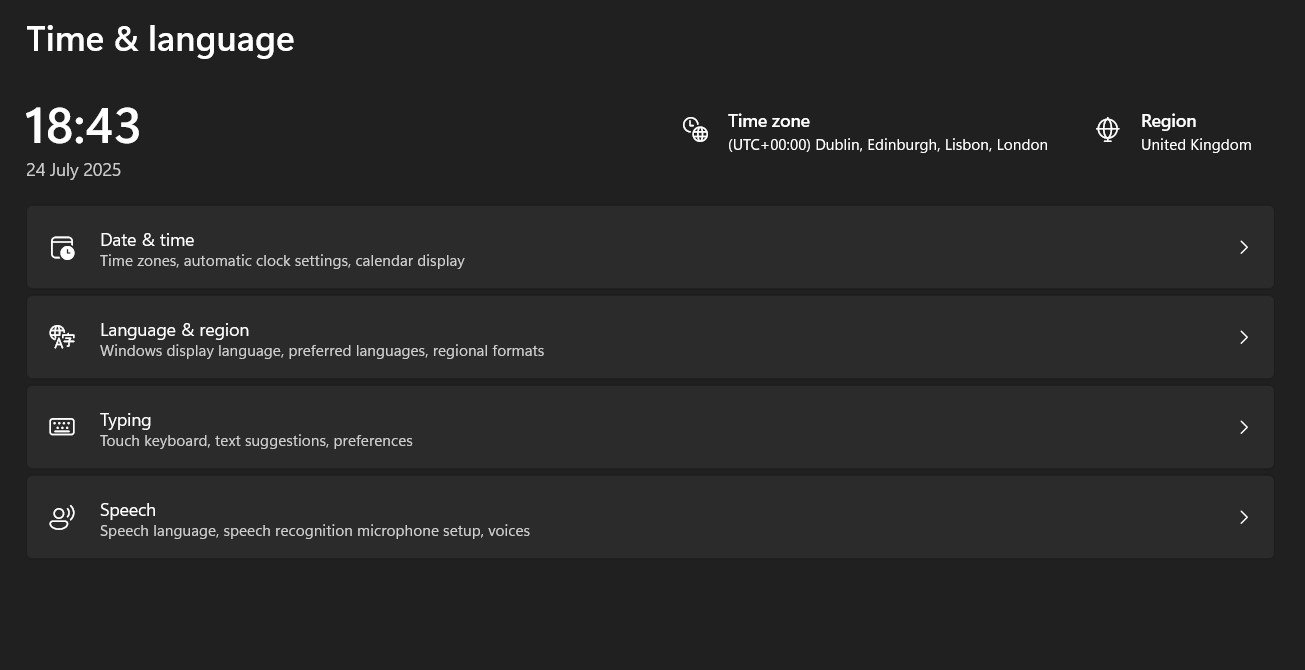
Task: Click the Speech person-talking icon
Action: click(x=62, y=517)
